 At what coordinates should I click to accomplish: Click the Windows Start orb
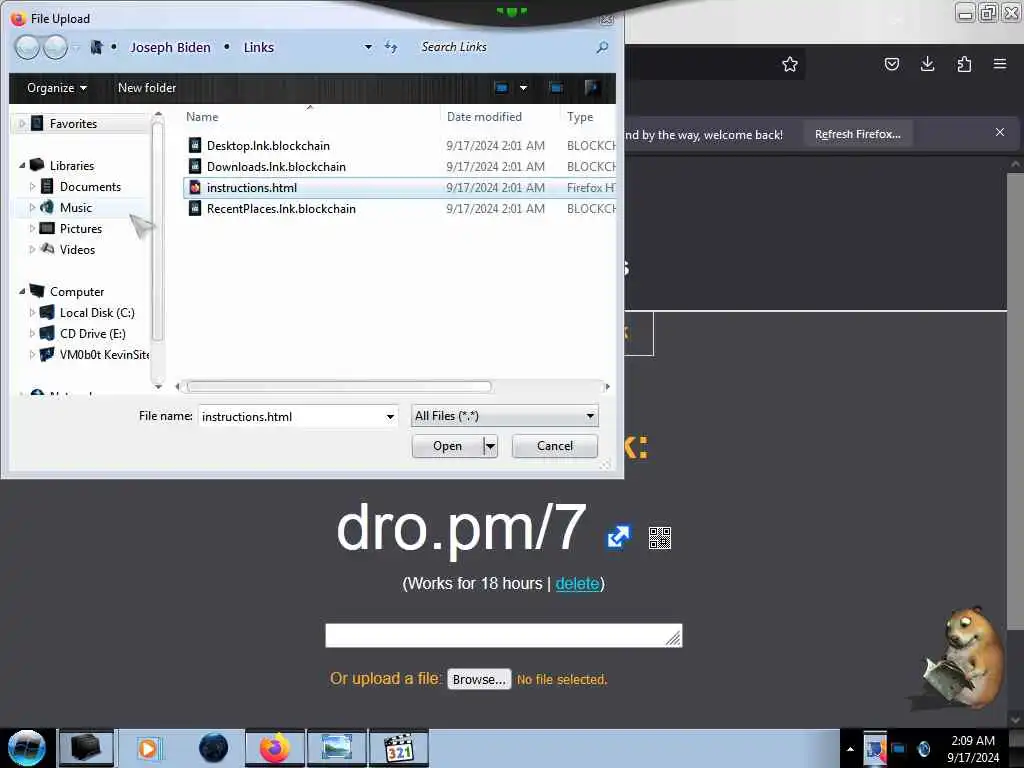[26, 748]
